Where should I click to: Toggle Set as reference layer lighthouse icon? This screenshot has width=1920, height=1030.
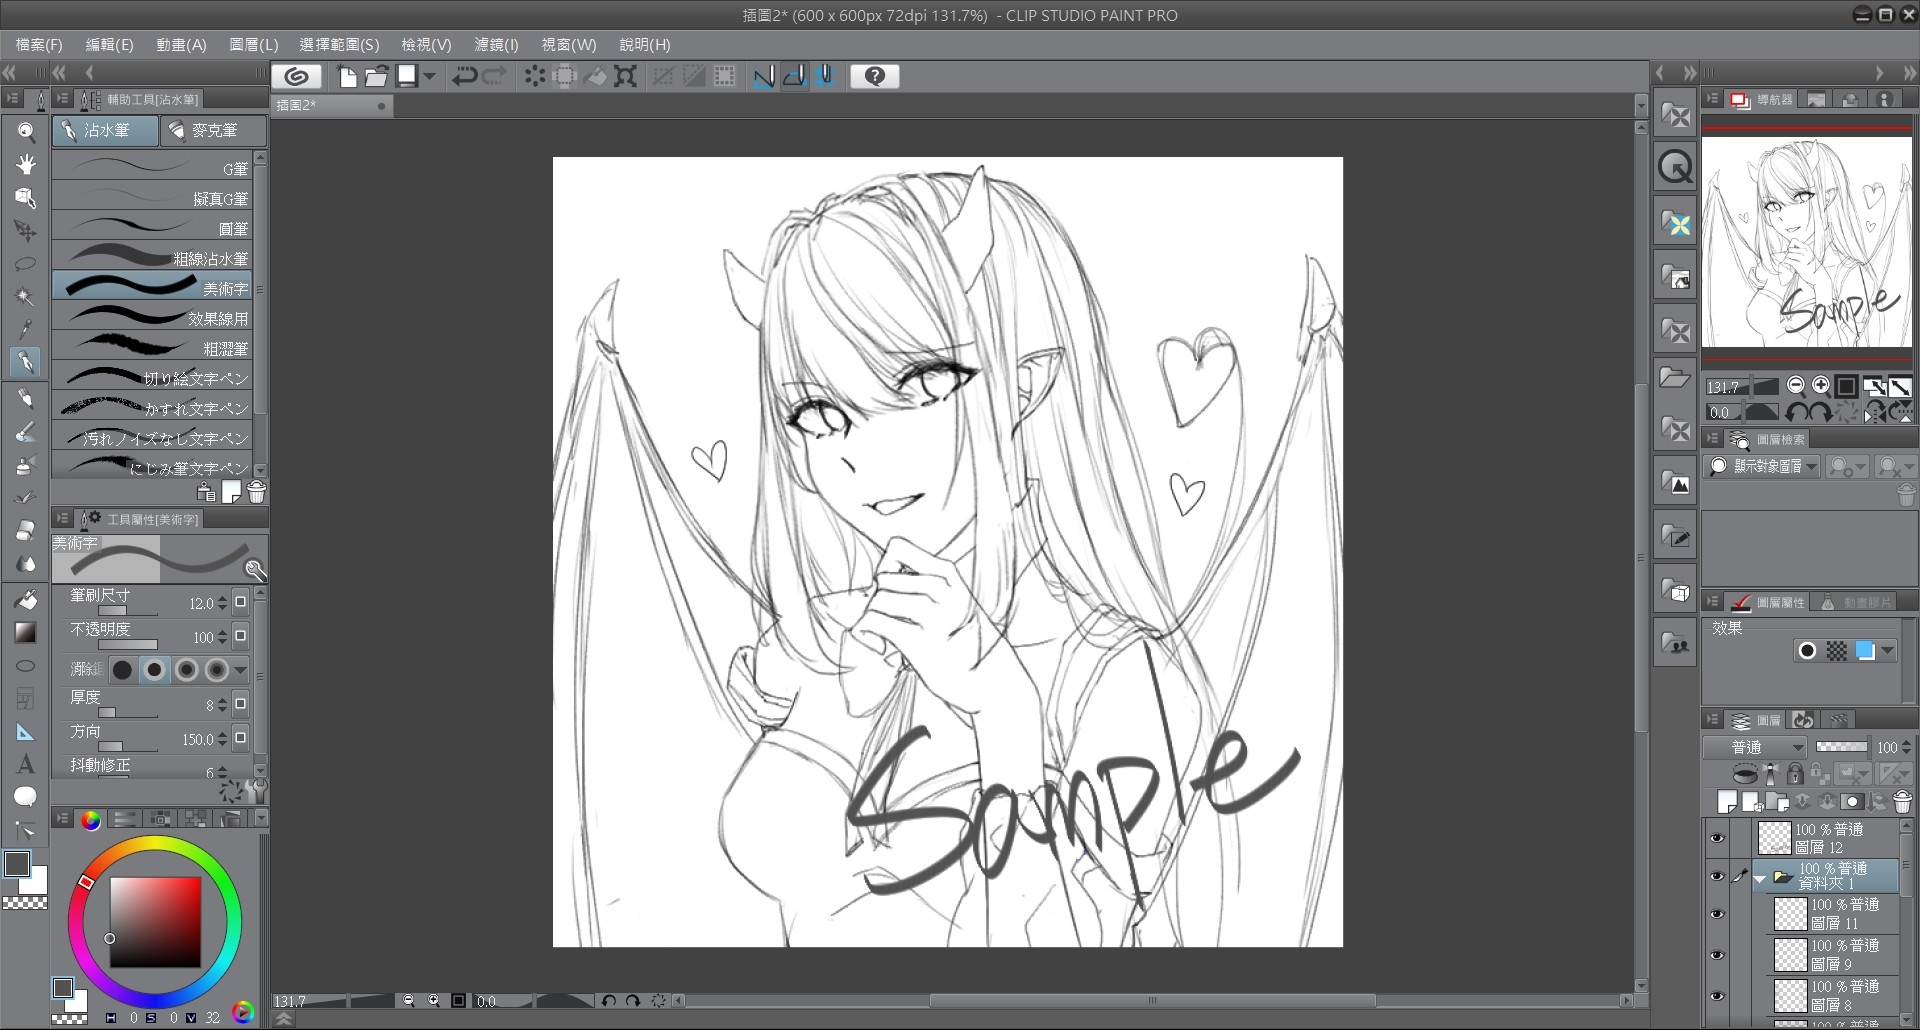point(1771,773)
